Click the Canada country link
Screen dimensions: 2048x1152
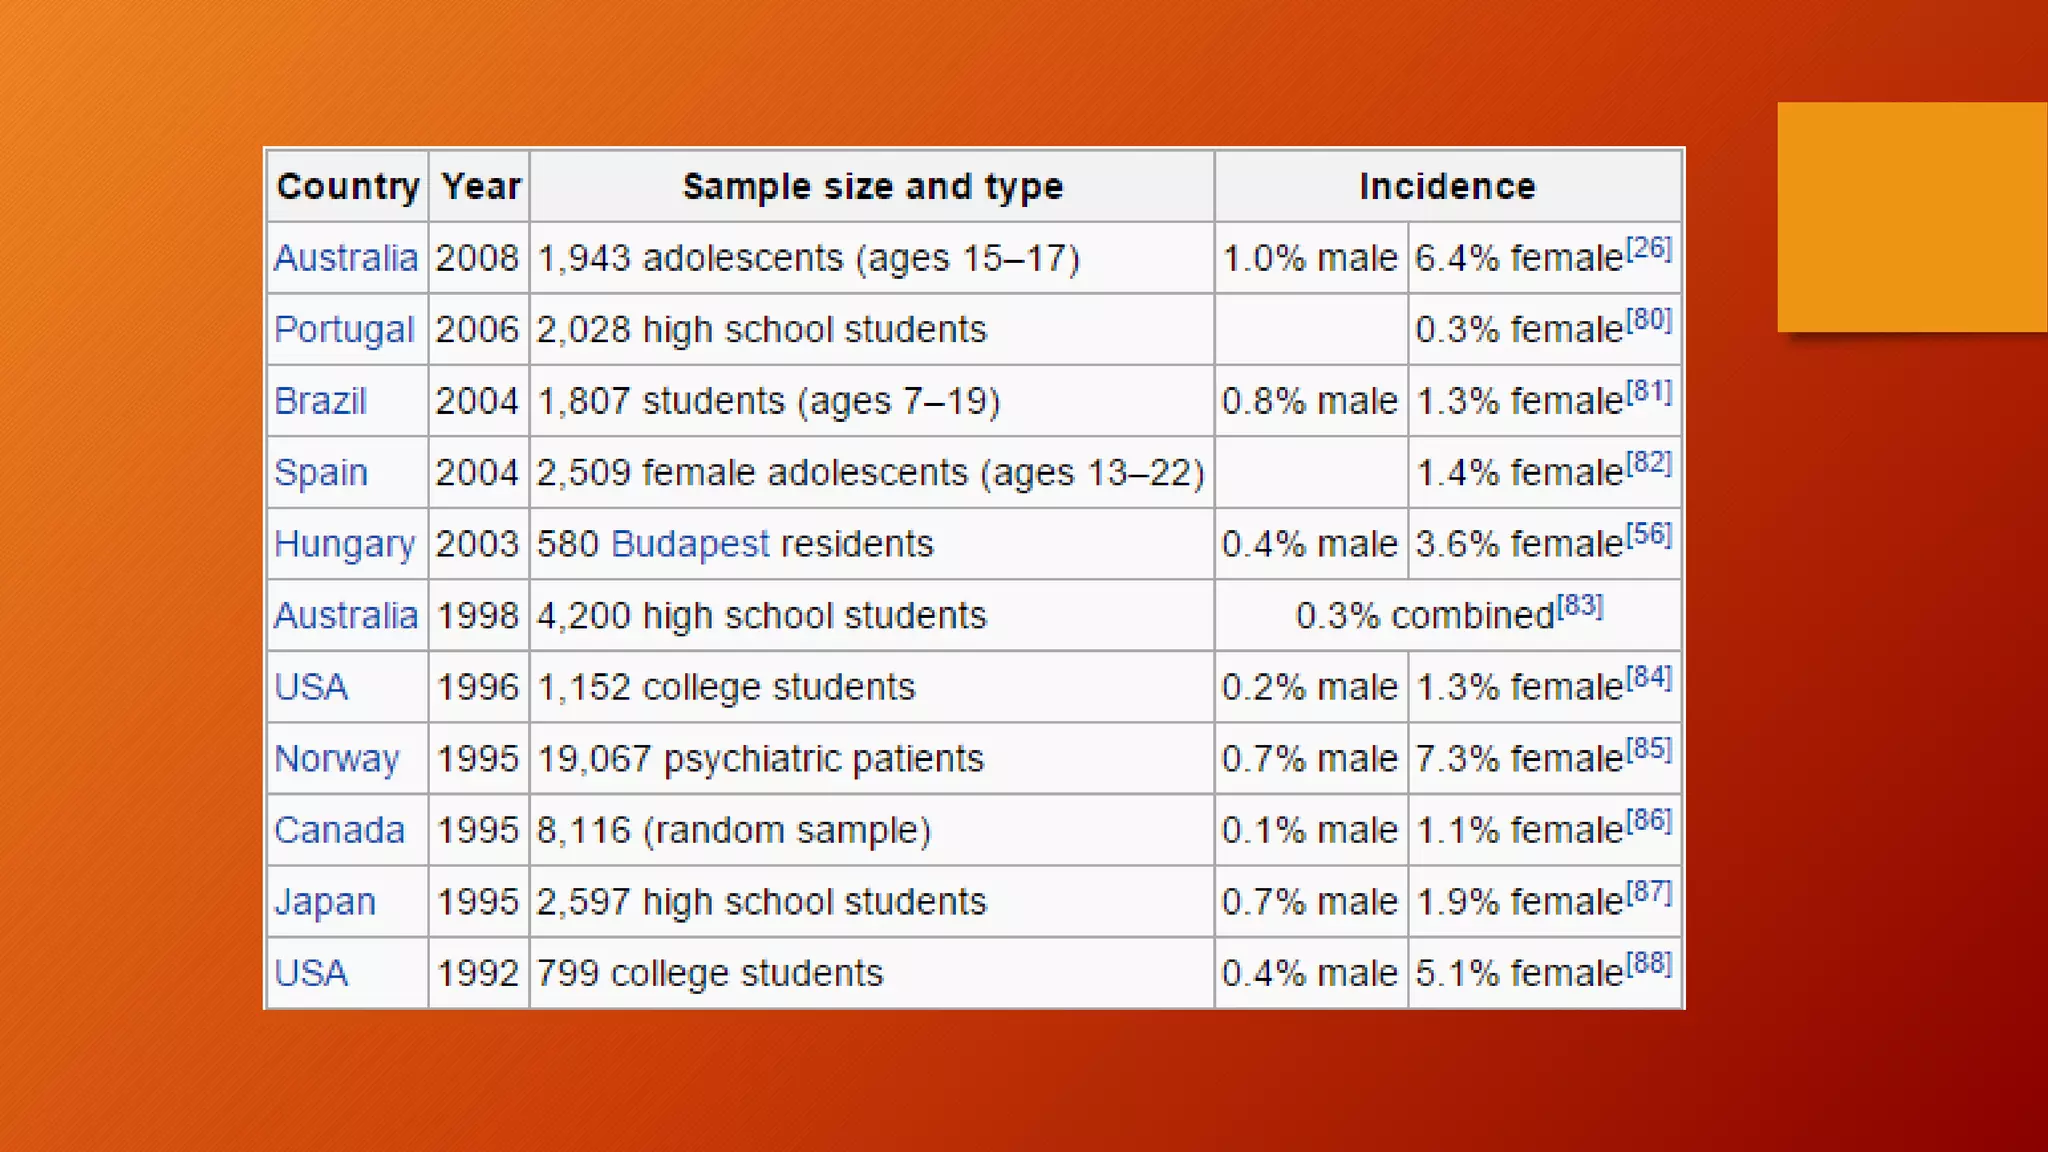pos(339,830)
